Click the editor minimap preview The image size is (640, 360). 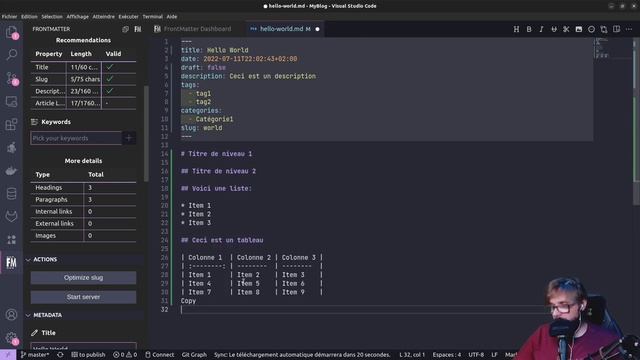612,49
